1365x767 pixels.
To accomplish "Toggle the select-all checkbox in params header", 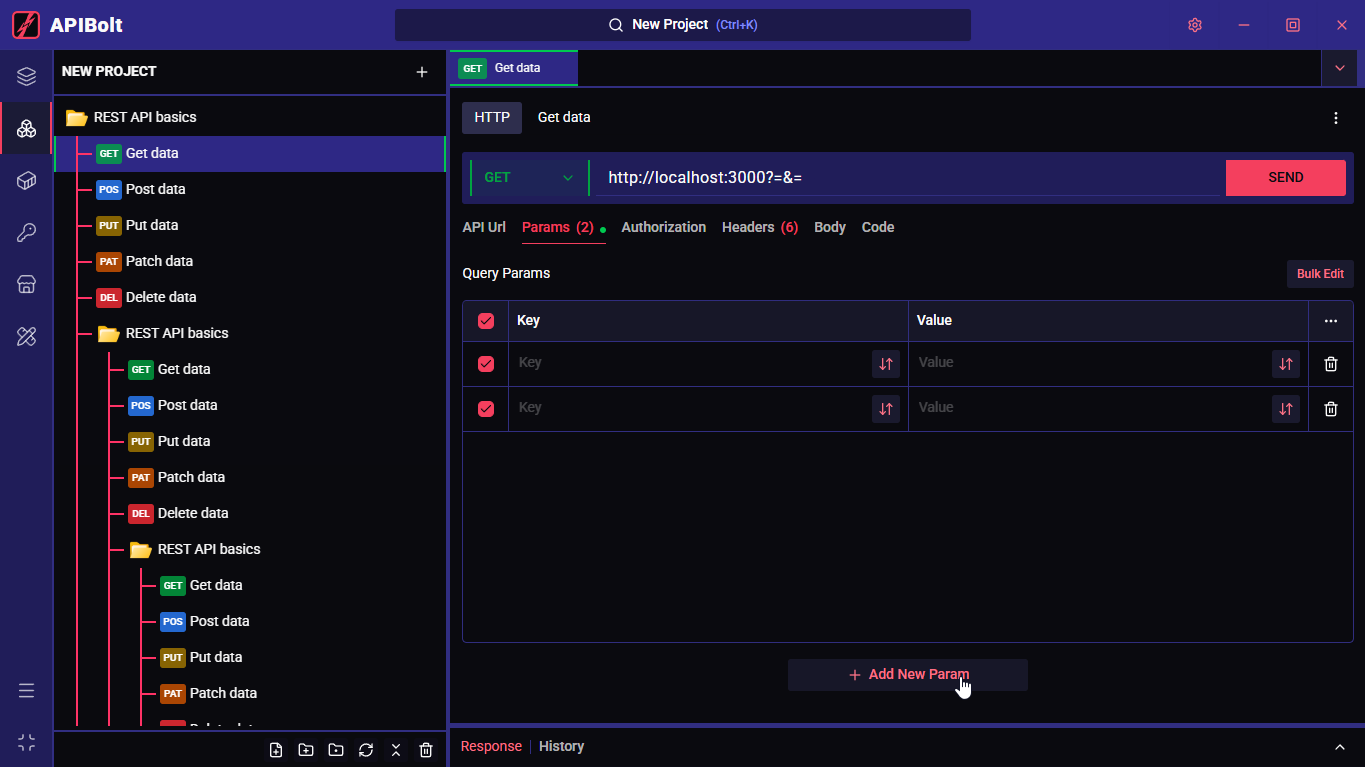I will [x=486, y=321].
